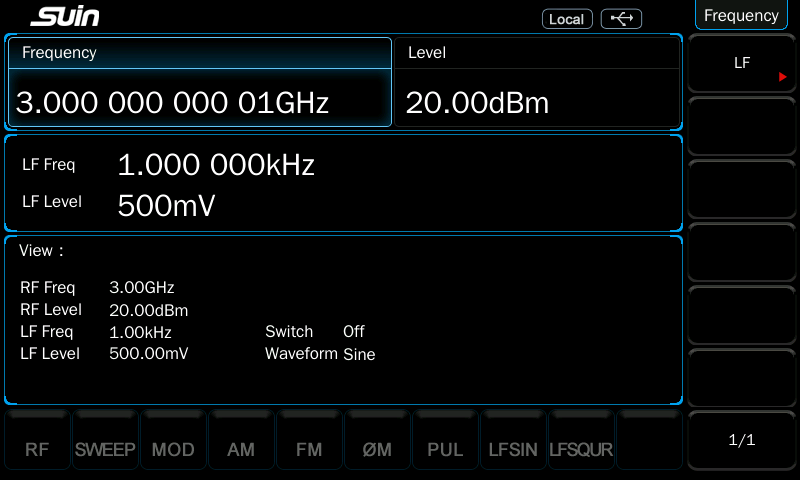Screen dimensions: 800x480
Task: Toggle the LF Switch Off setting
Action: [x=353, y=331]
